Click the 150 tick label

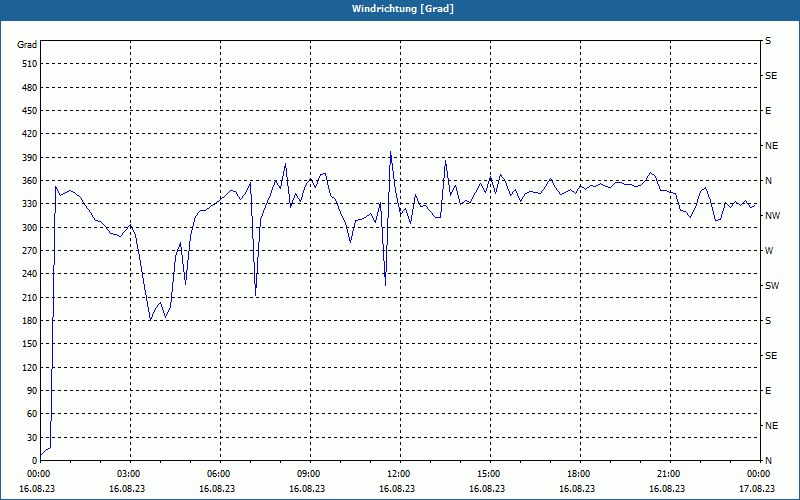[30, 344]
